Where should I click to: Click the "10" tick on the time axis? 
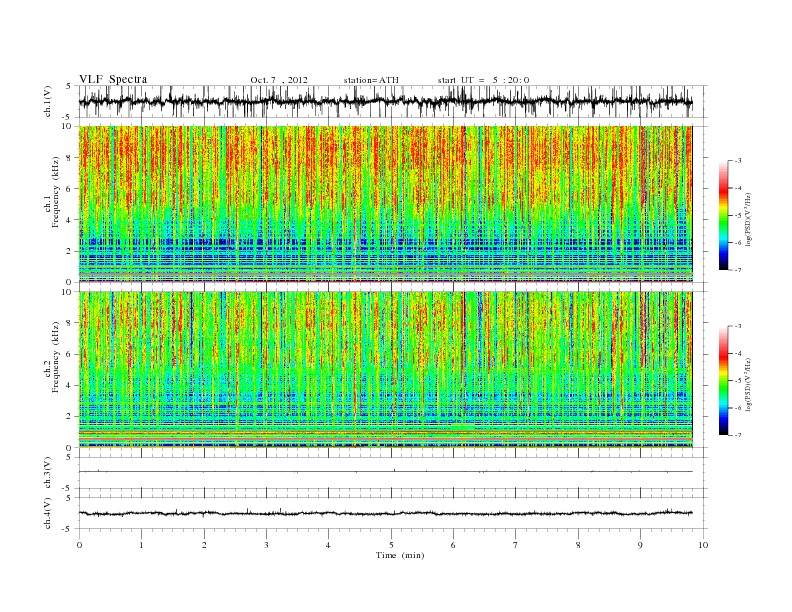point(703,545)
